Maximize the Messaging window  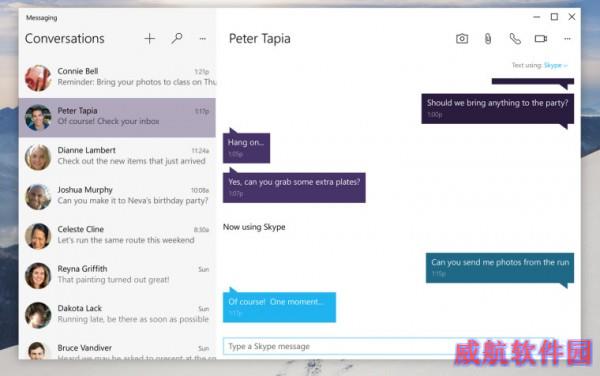pos(554,17)
